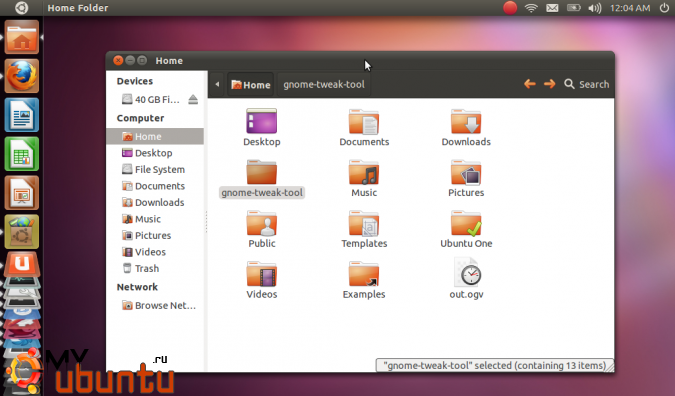Viewport: 675px width, 396px height.
Task: Launch Home Folder from the launcher
Action: click(x=22, y=38)
